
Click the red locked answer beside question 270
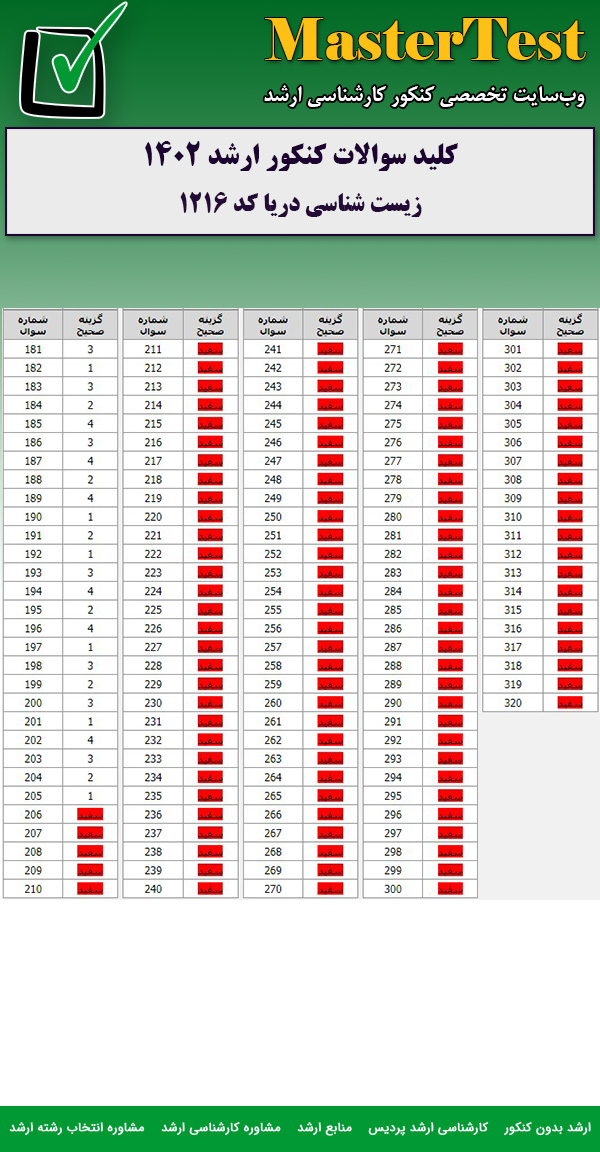pyautogui.click(x=330, y=889)
